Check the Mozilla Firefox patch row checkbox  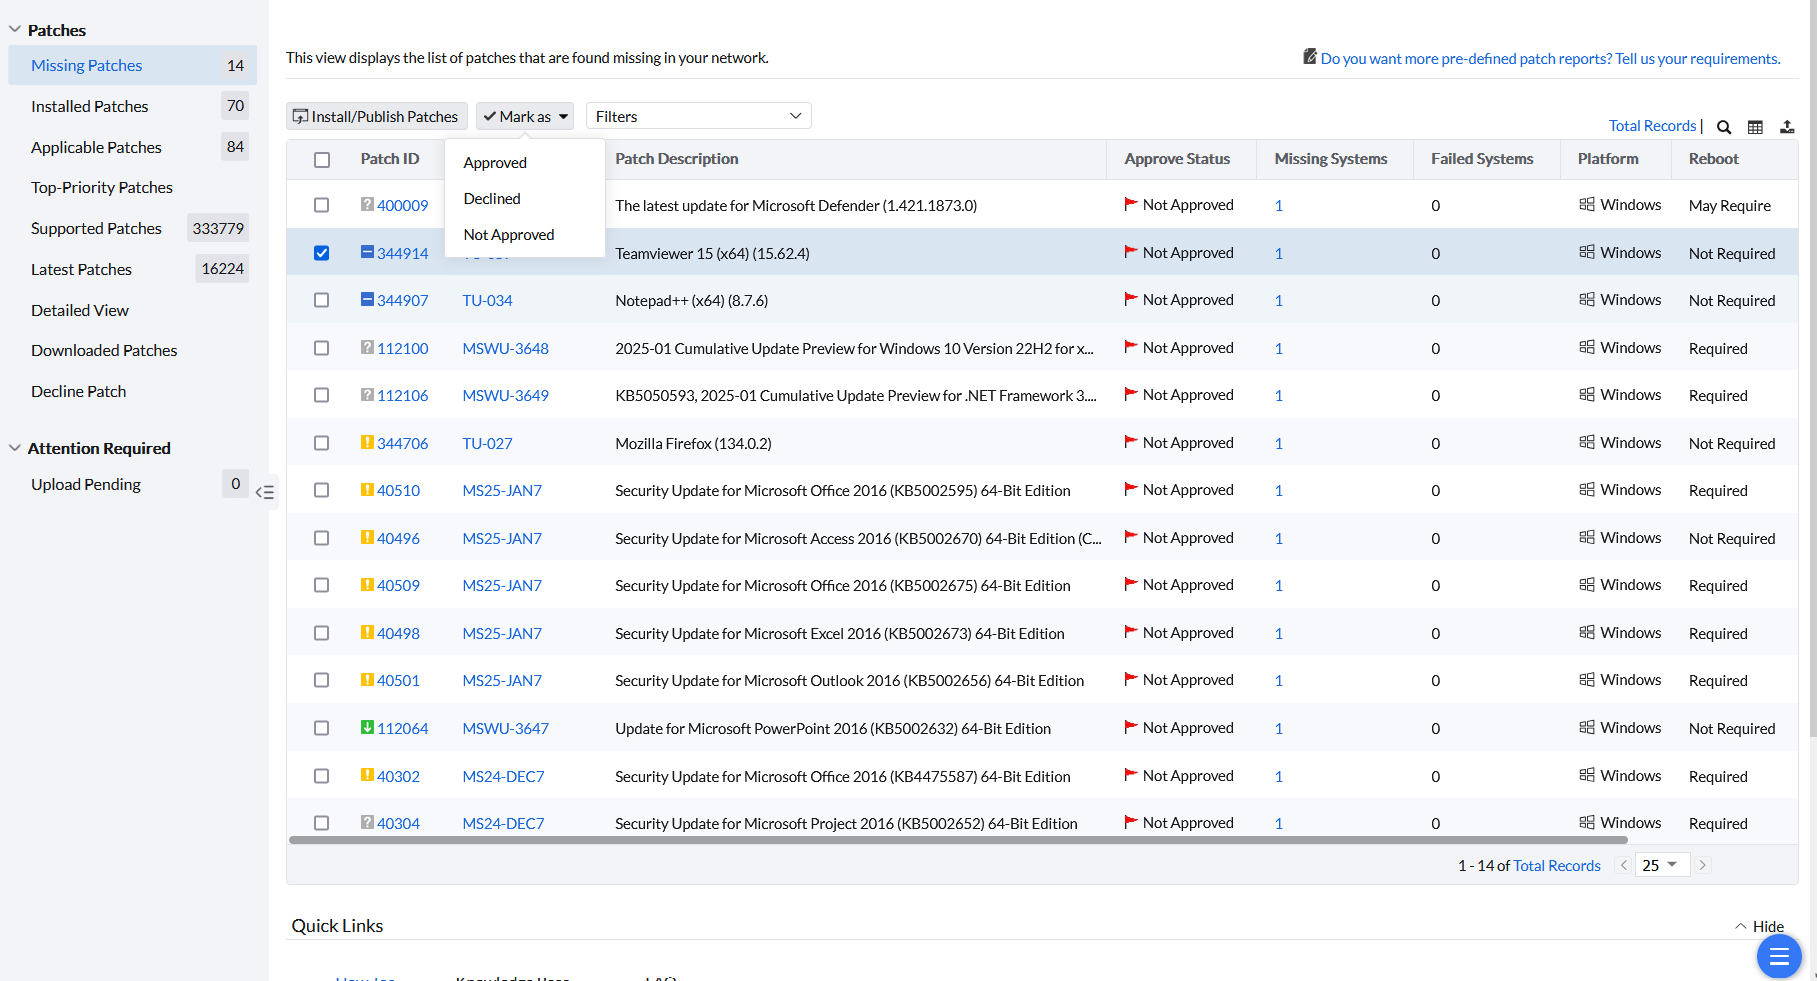point(321,443)
